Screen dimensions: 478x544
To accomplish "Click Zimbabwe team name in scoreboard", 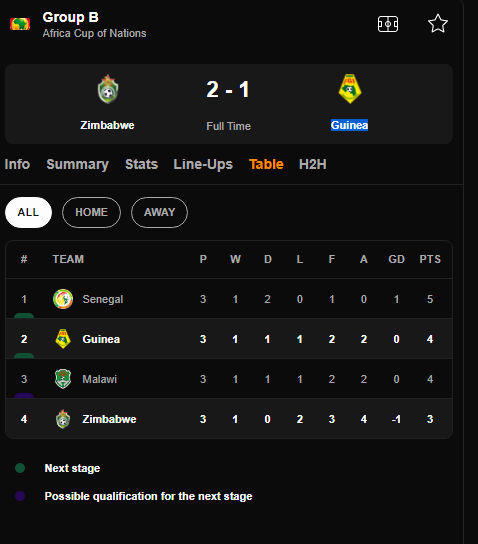I will (107, 125).
